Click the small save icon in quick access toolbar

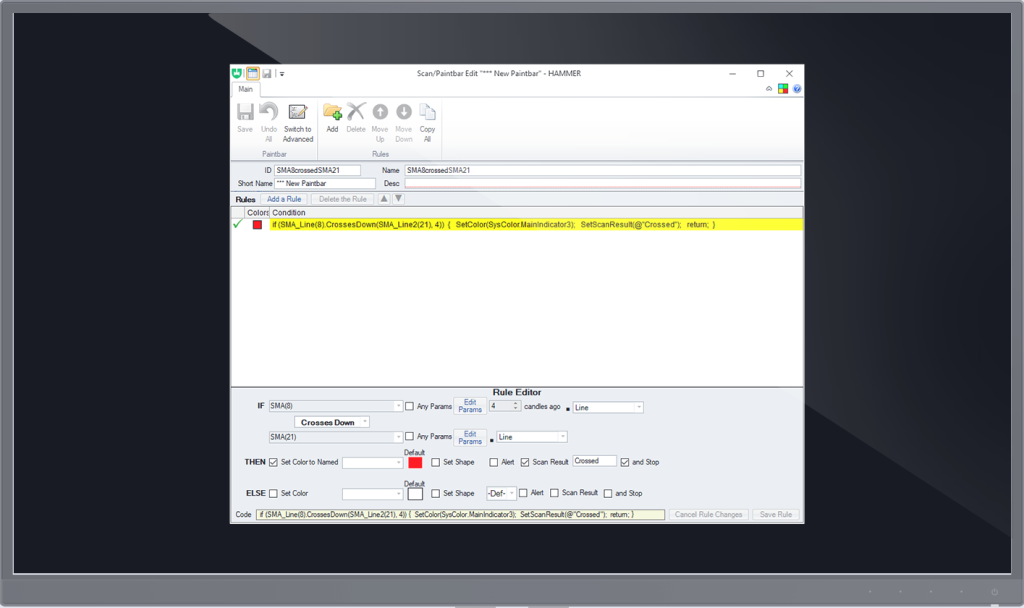pyautogui.click(x=266, y=74)
